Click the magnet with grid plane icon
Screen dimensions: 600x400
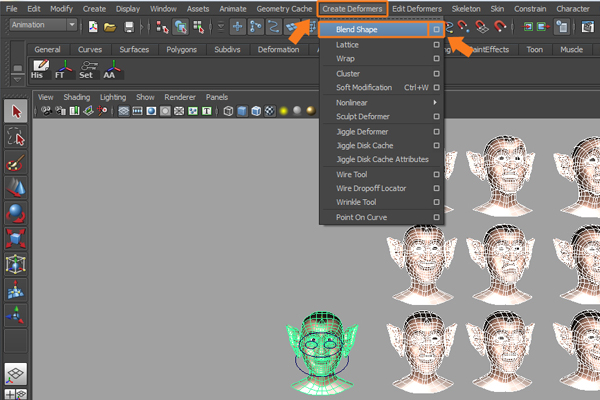click(x=481, y=27)
